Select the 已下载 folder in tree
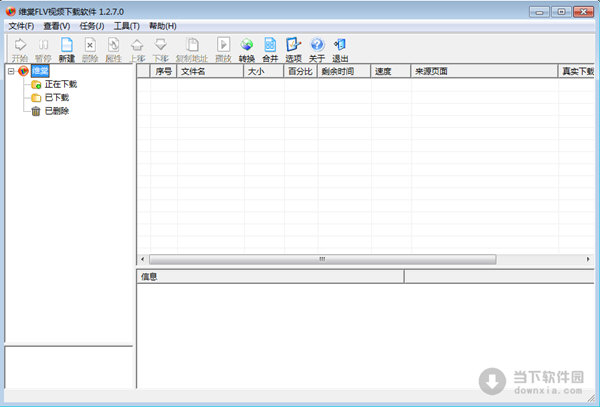Image resolution: width=600 pixels, height=407 pixels. point(57,98)
